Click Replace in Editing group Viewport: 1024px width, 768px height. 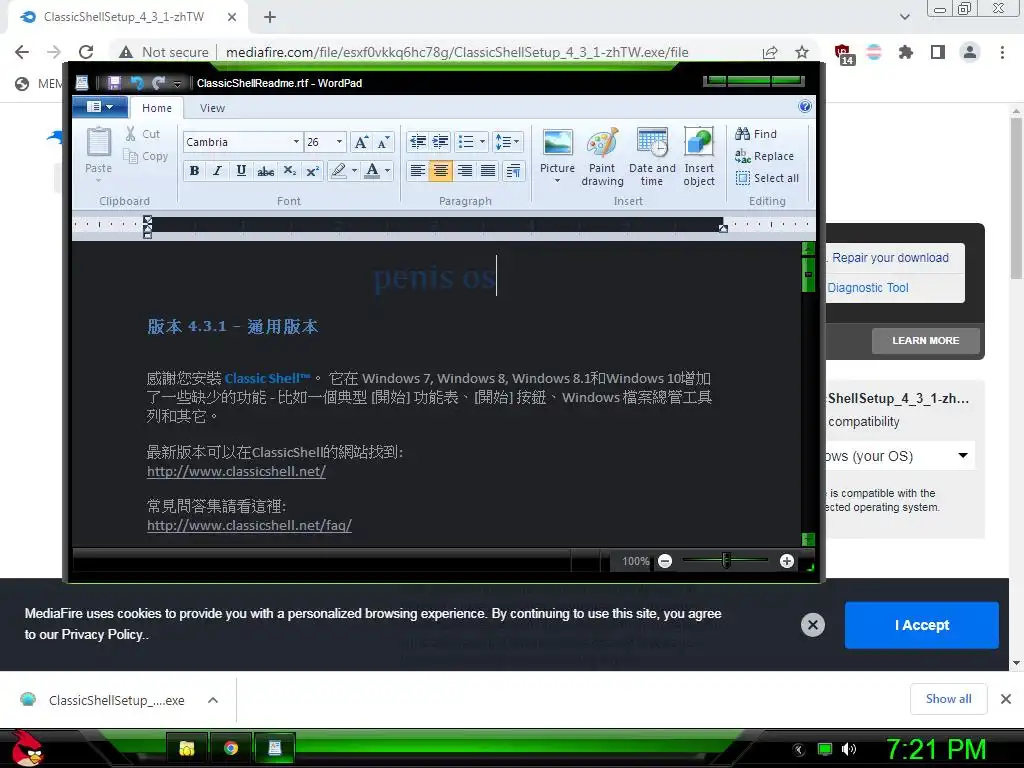pyautogui.click(x=764, y=156)
